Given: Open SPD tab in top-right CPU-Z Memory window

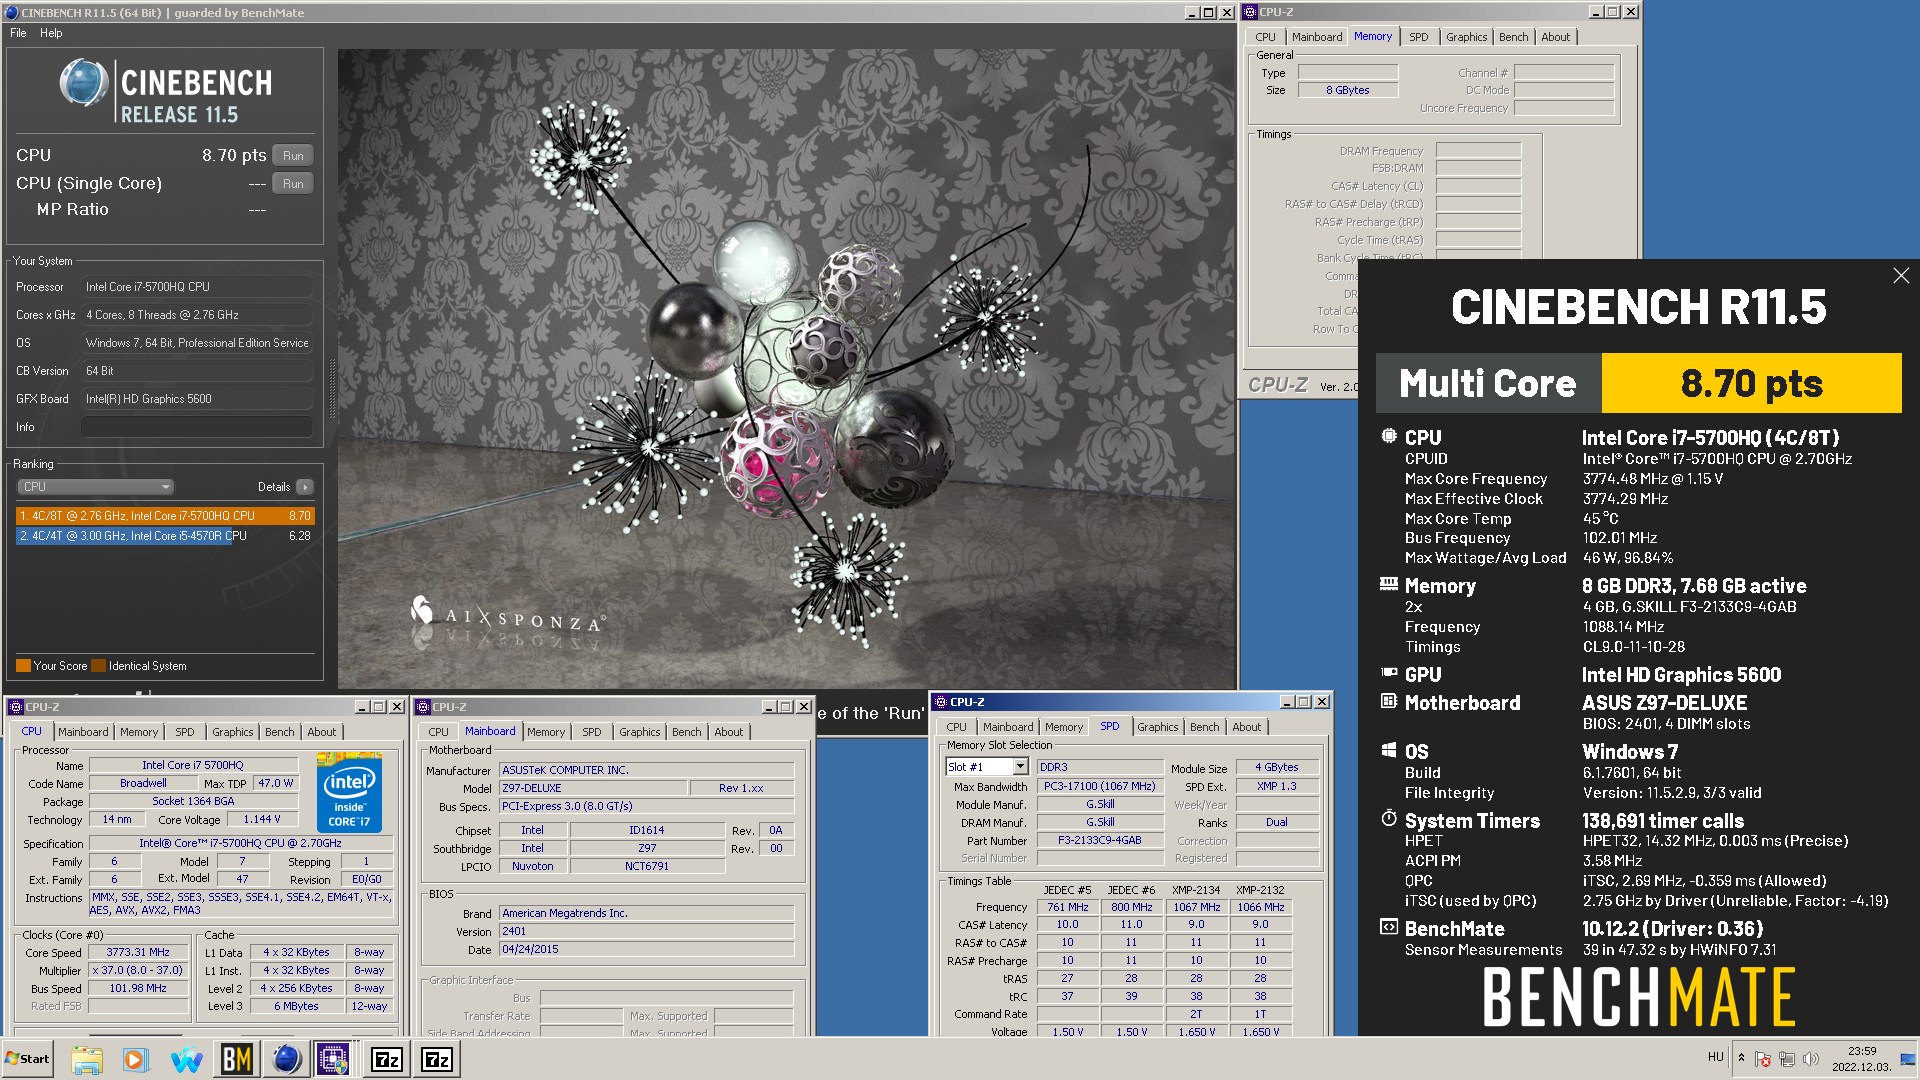Looking at the screenshot, I should pyautogui.click(x=1418, y=37).
